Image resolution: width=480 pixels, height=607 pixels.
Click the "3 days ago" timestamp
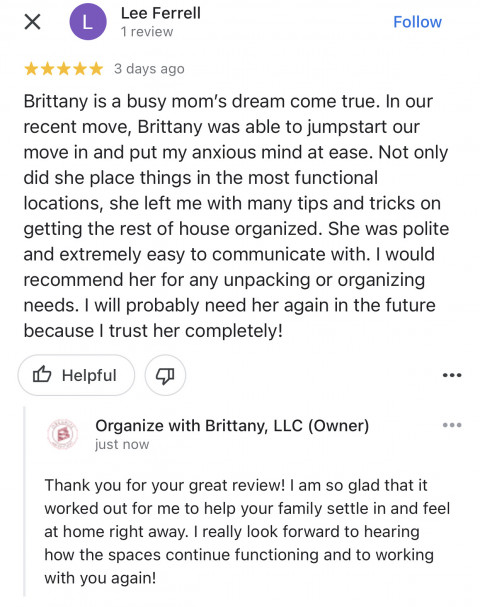[149, 69]
